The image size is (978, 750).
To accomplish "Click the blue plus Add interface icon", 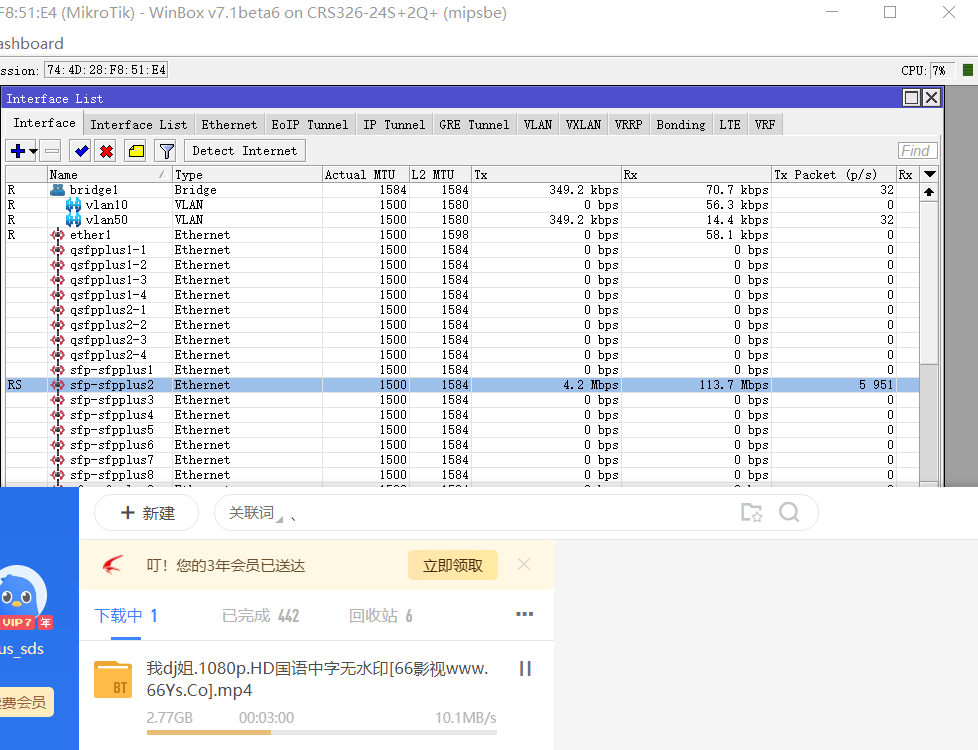I will [x=17, y=151].
